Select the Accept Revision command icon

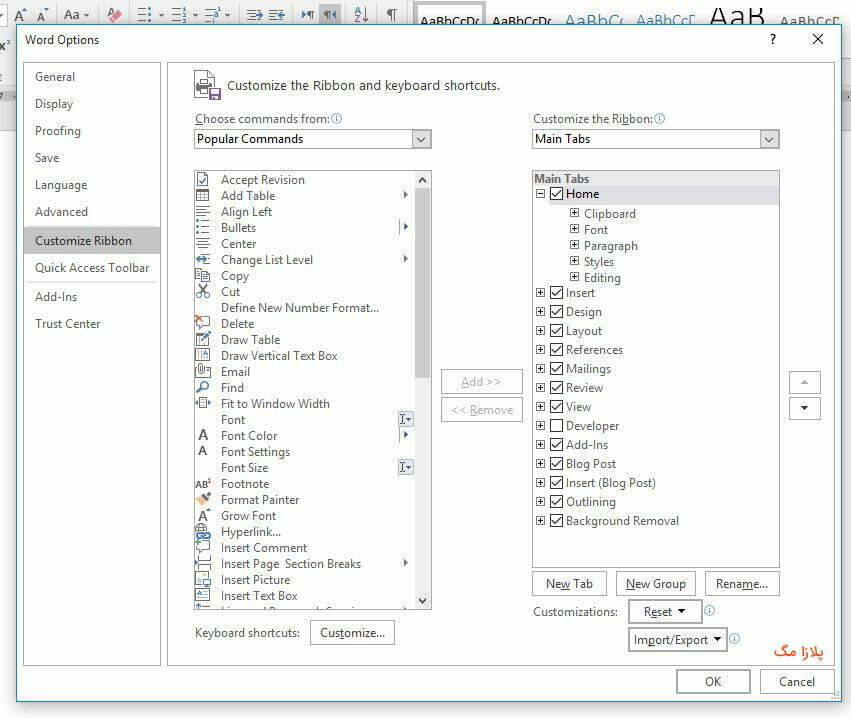202,180
